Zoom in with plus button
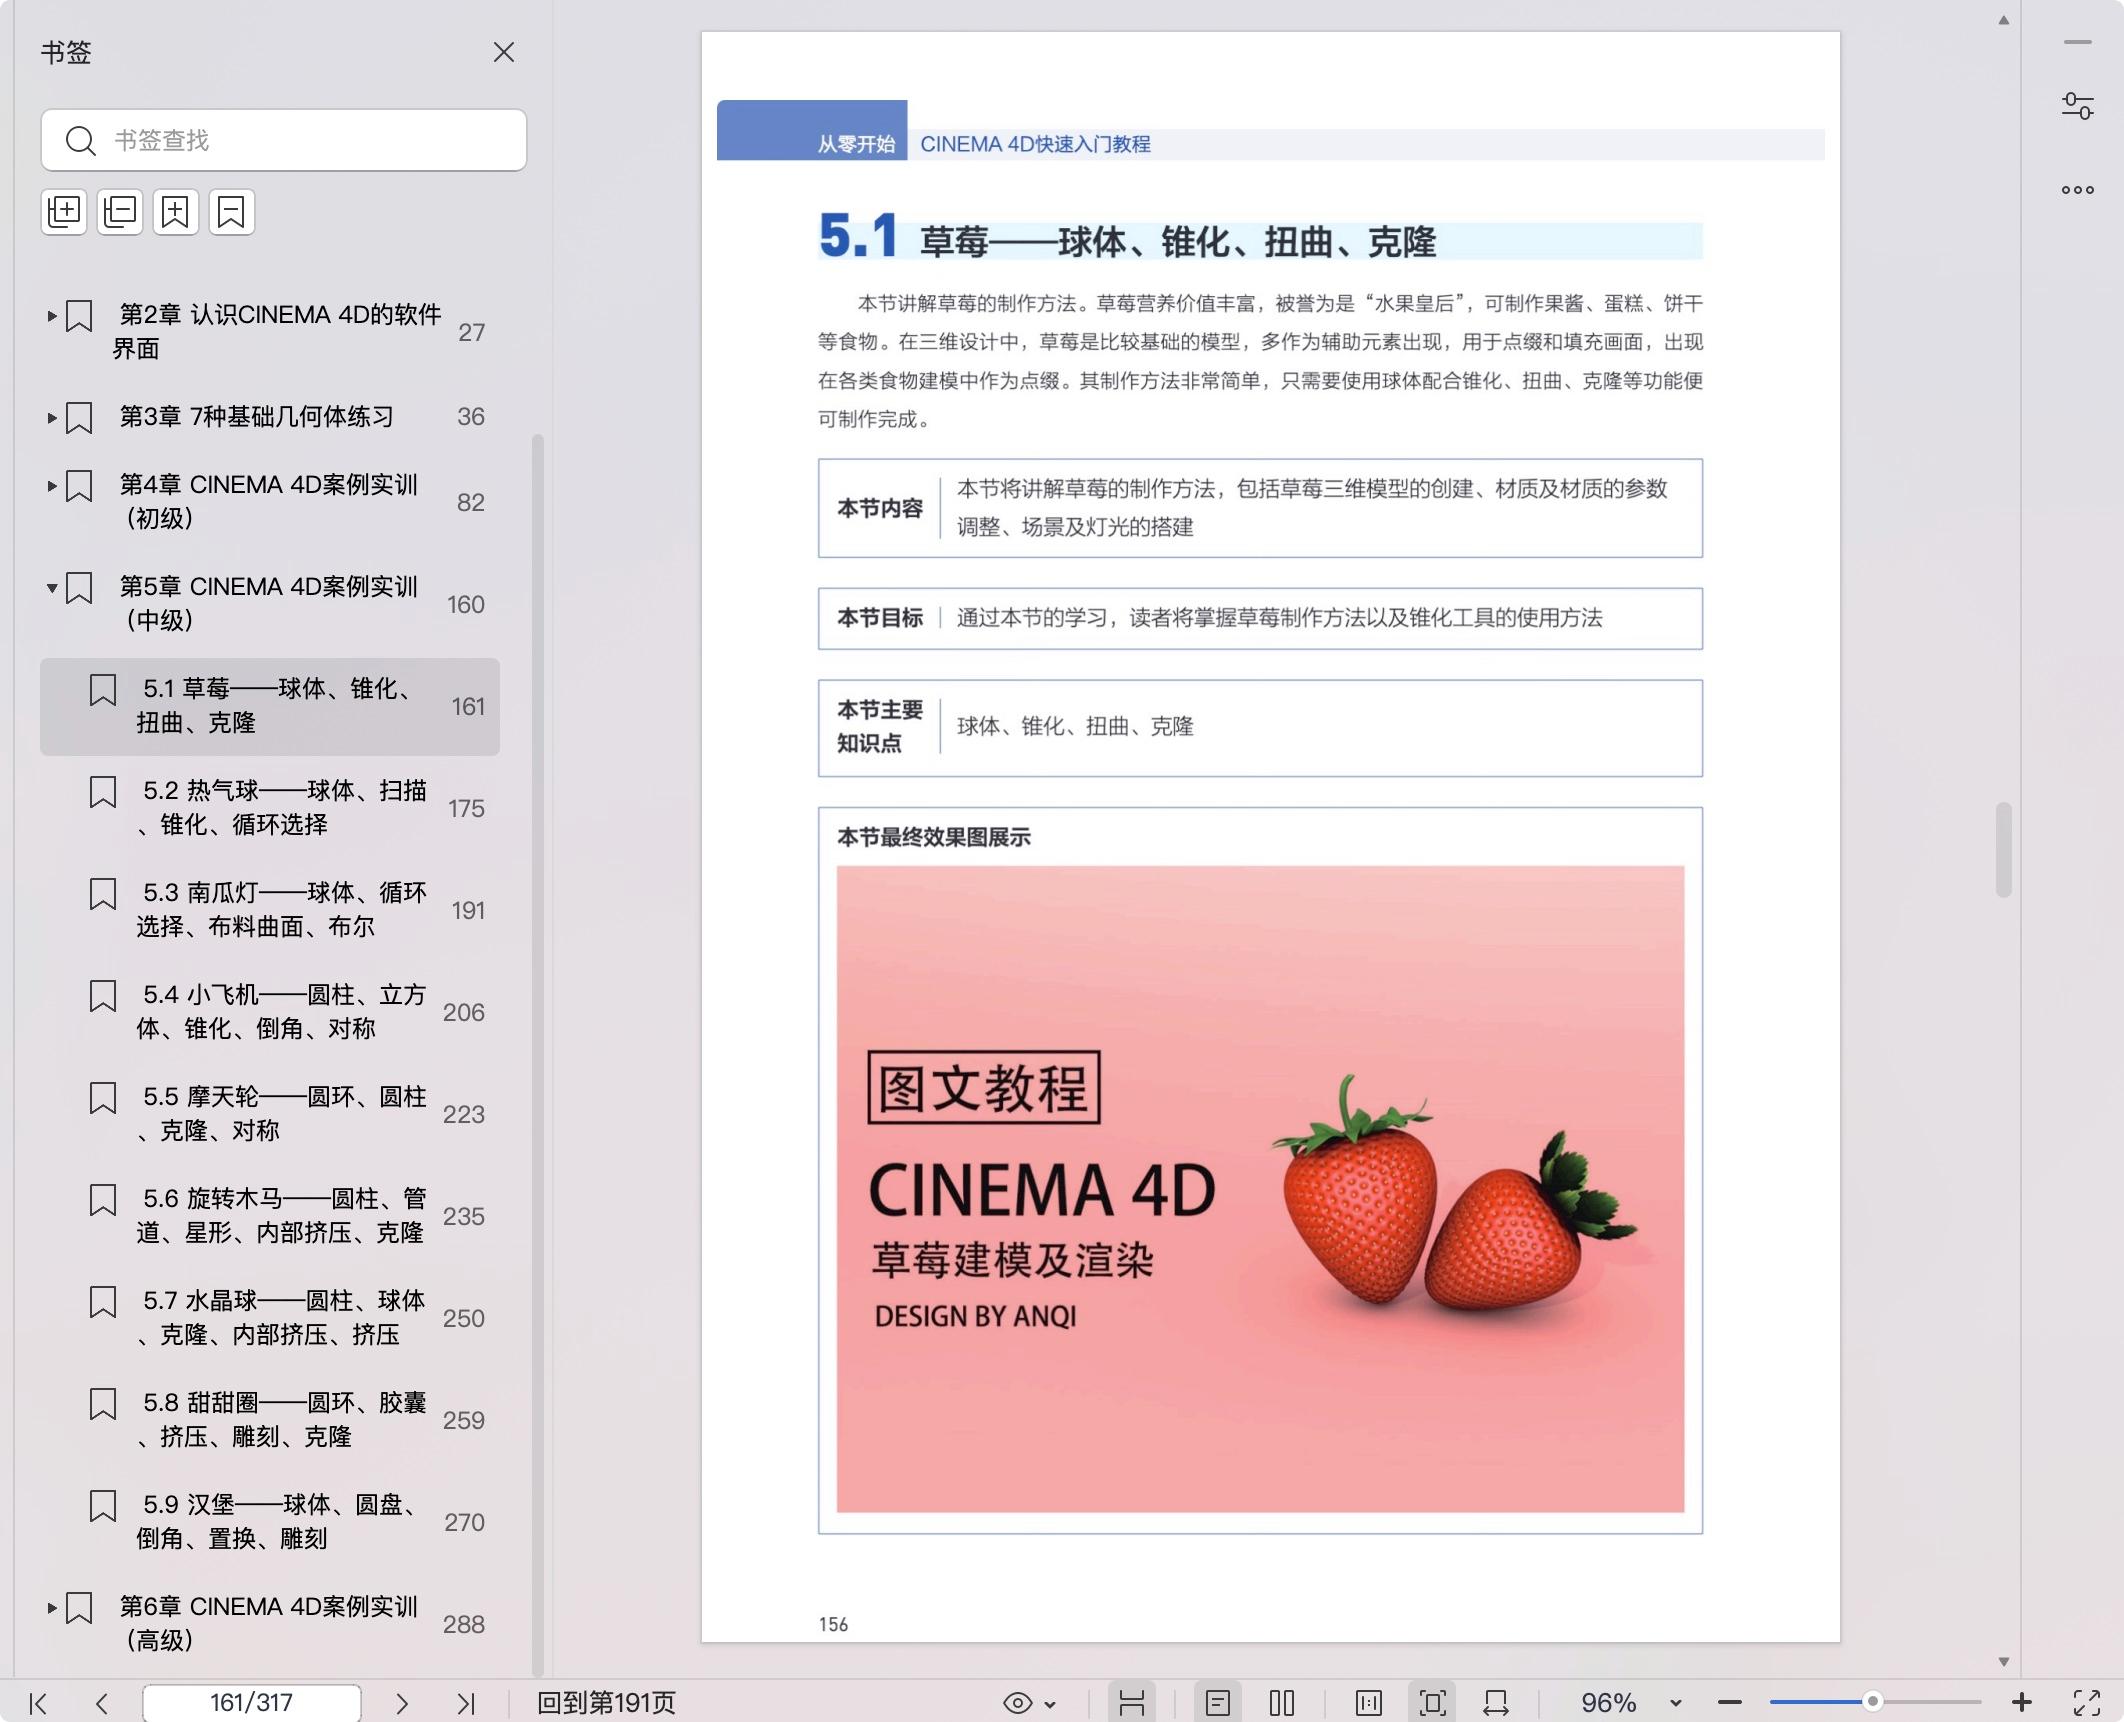This screenshot has height=1722, width=2124. [2022, 1702]
